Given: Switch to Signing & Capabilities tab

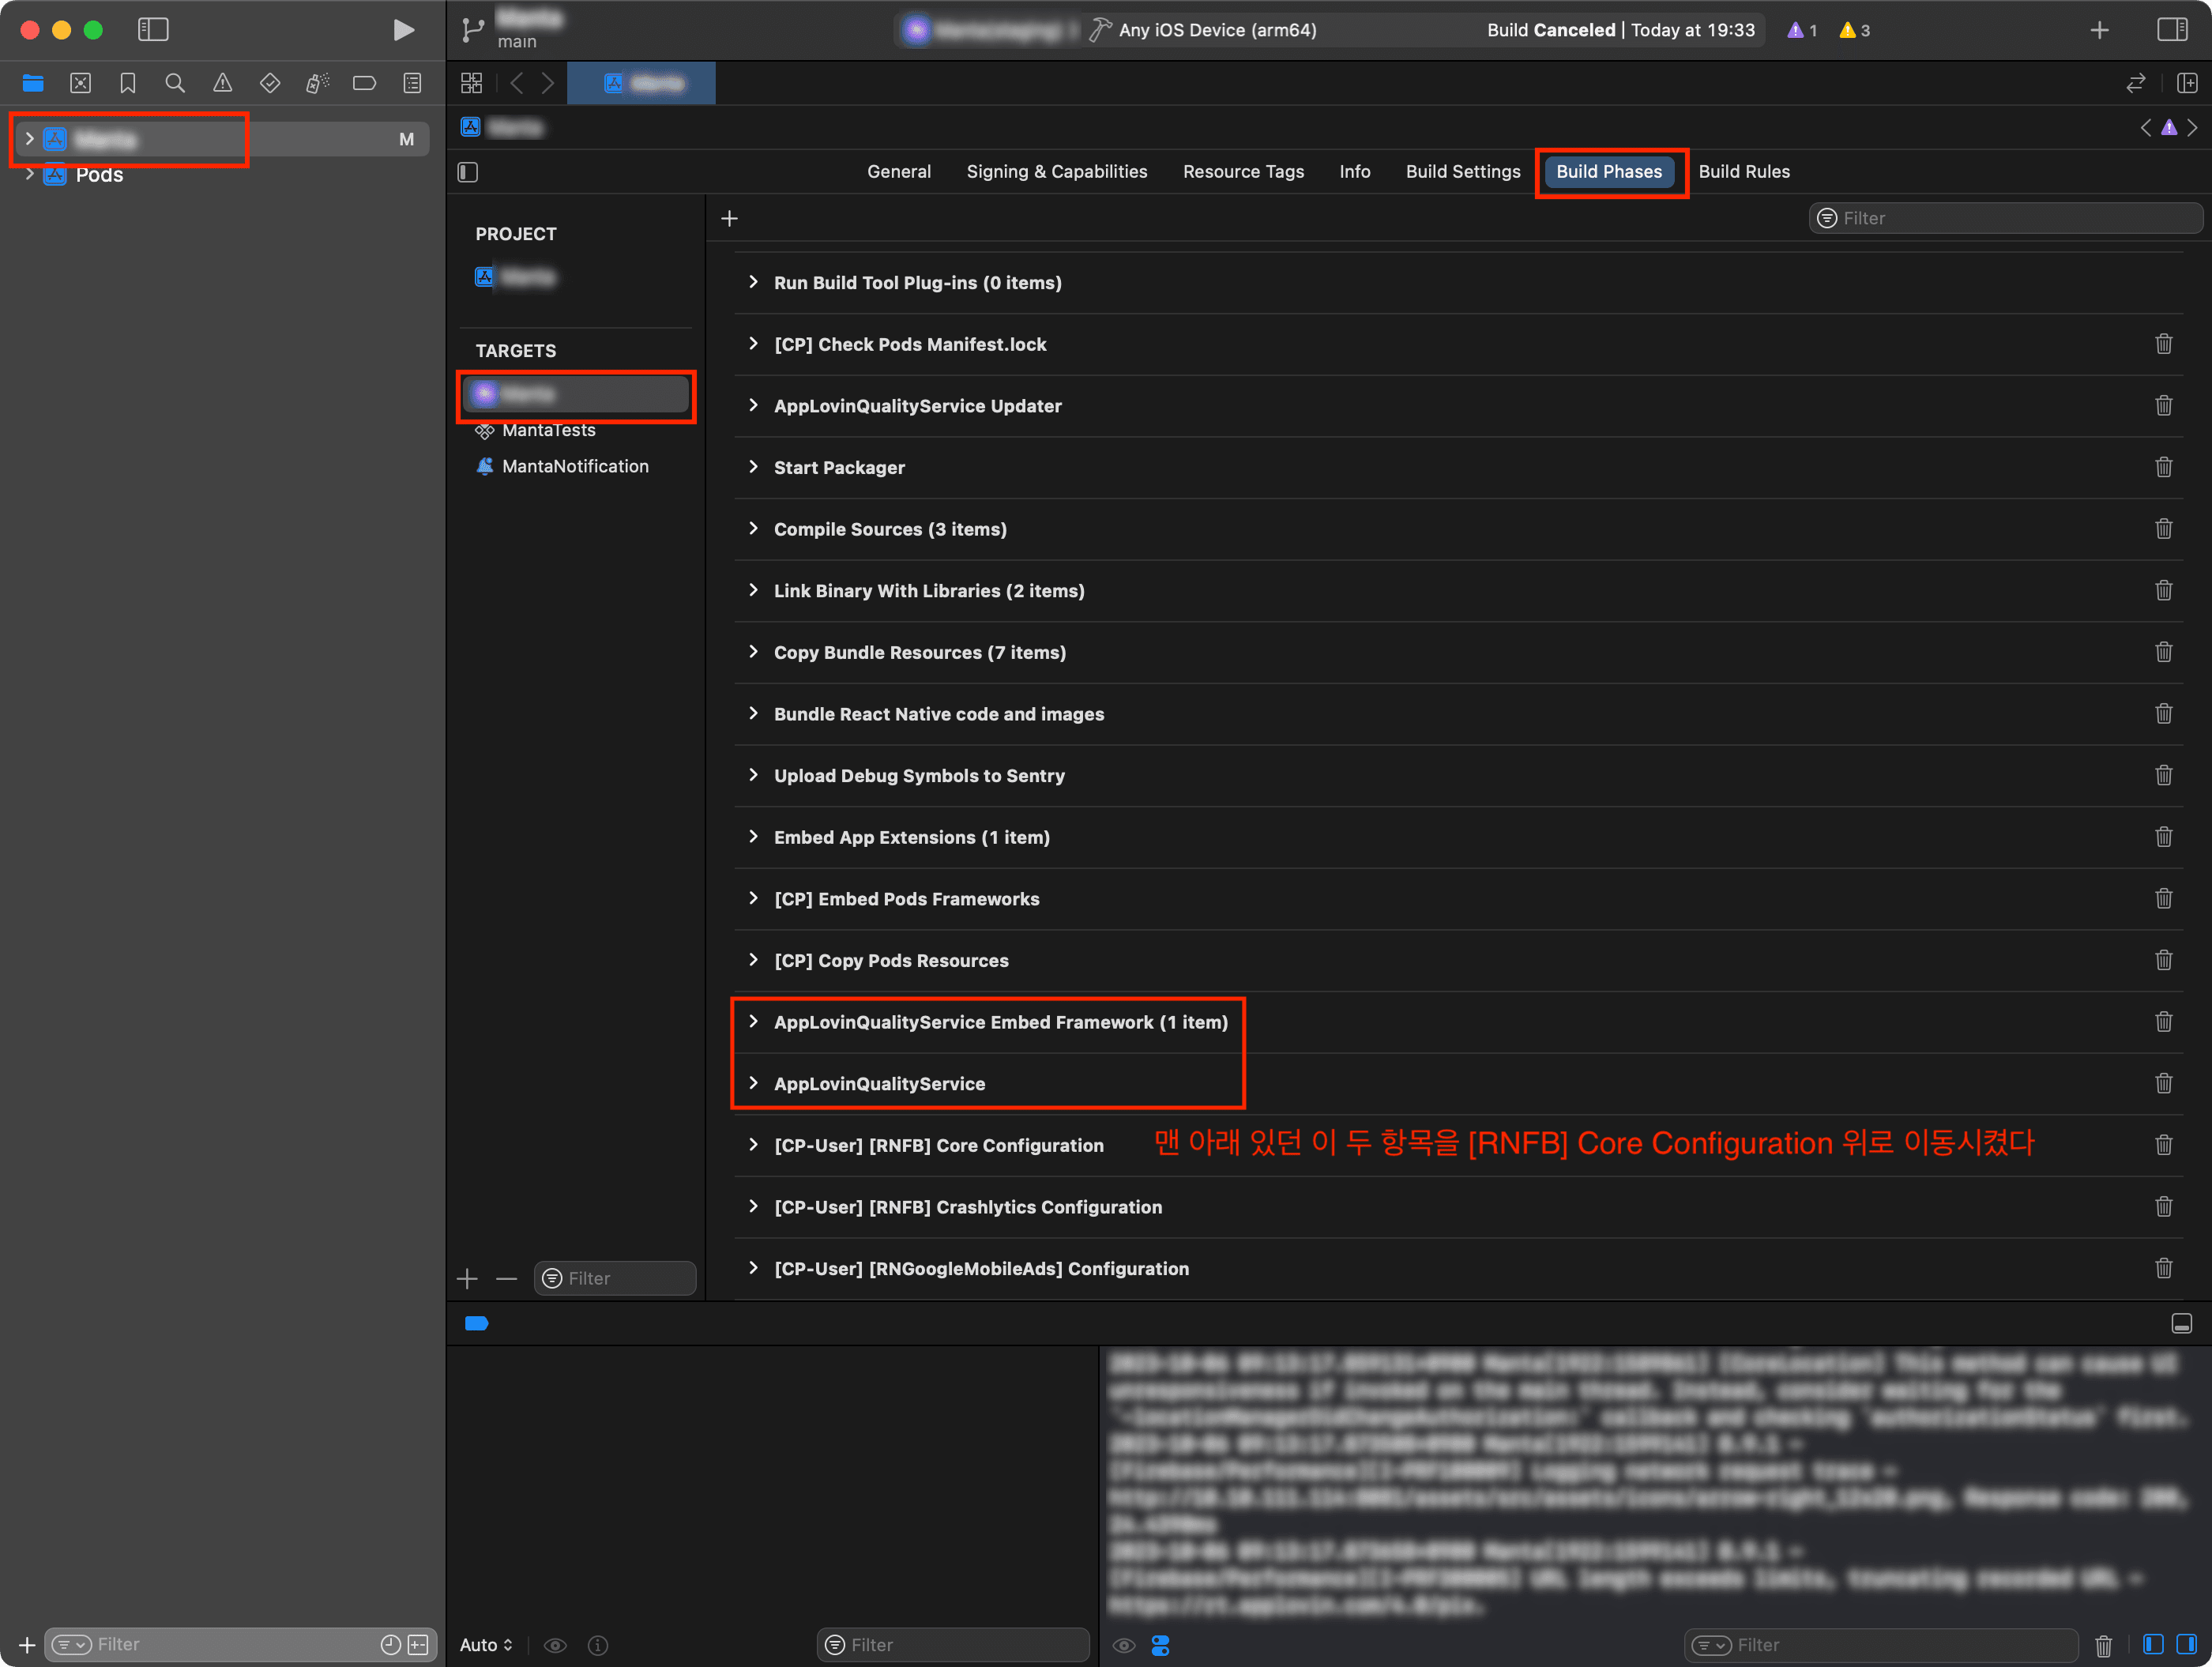Looking at the screenshot, I should (x=1056, y=172).
